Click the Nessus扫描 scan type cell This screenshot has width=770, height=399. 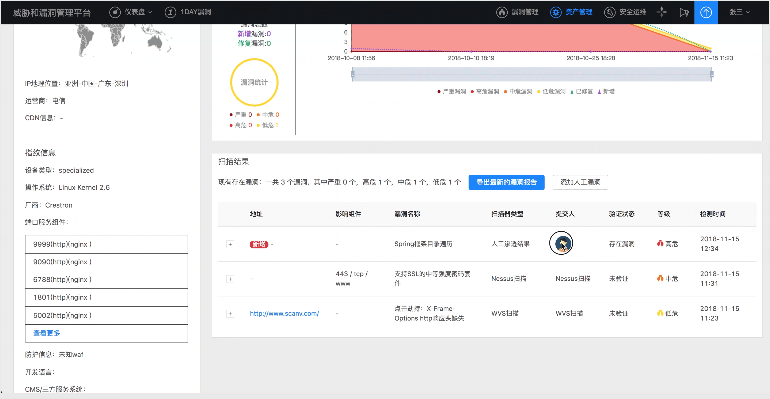[509, 279]
